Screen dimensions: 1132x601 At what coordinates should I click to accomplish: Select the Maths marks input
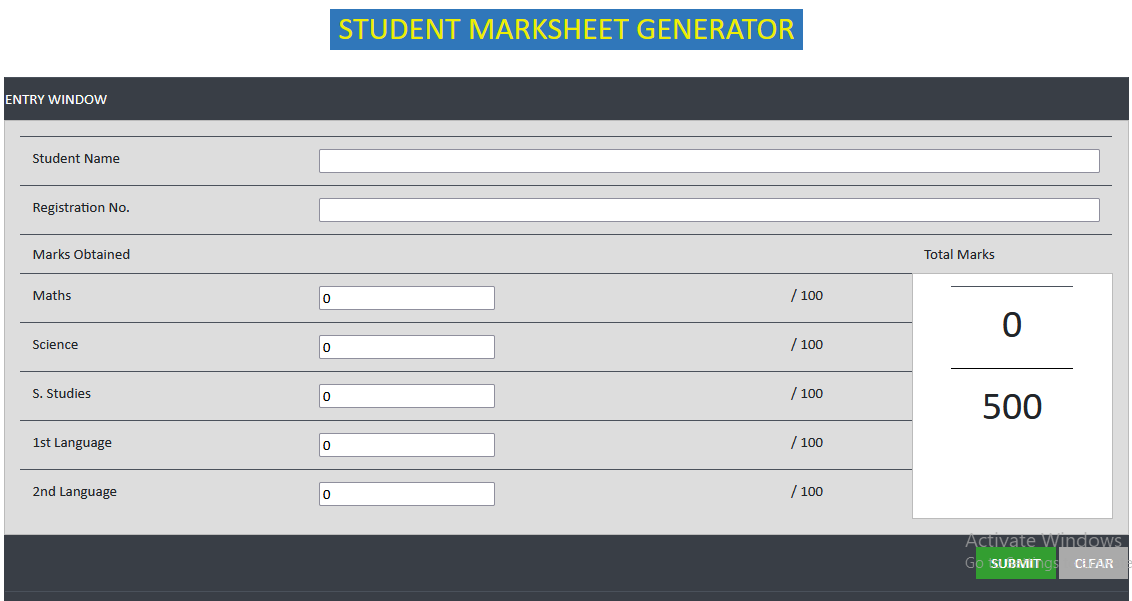406,298
